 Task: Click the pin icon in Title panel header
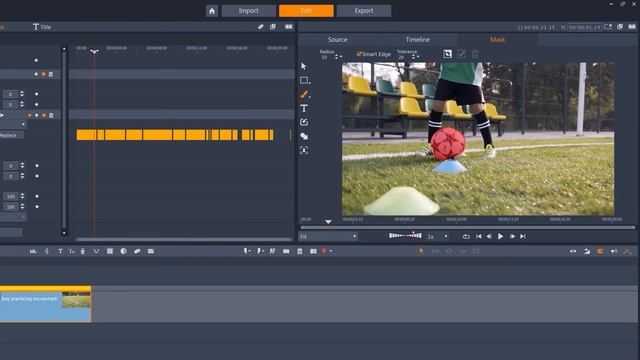coord(260,27)
